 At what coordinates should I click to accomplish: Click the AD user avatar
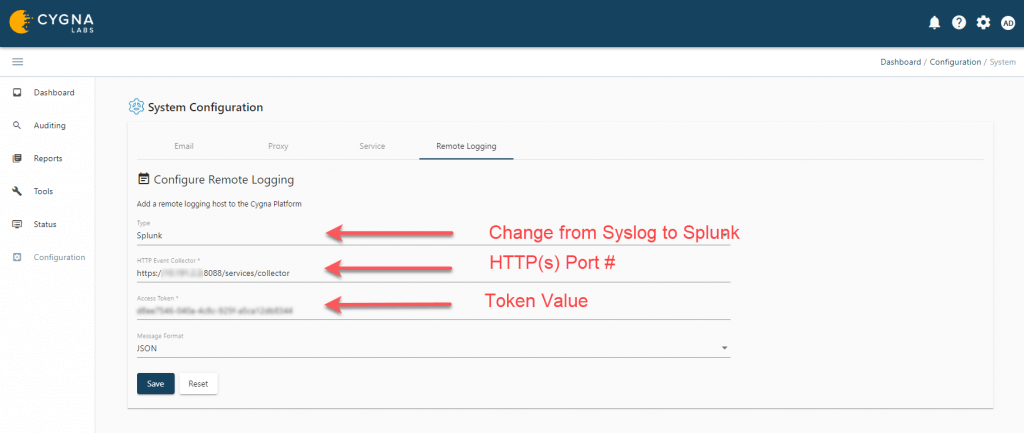tap(1007, 22)
